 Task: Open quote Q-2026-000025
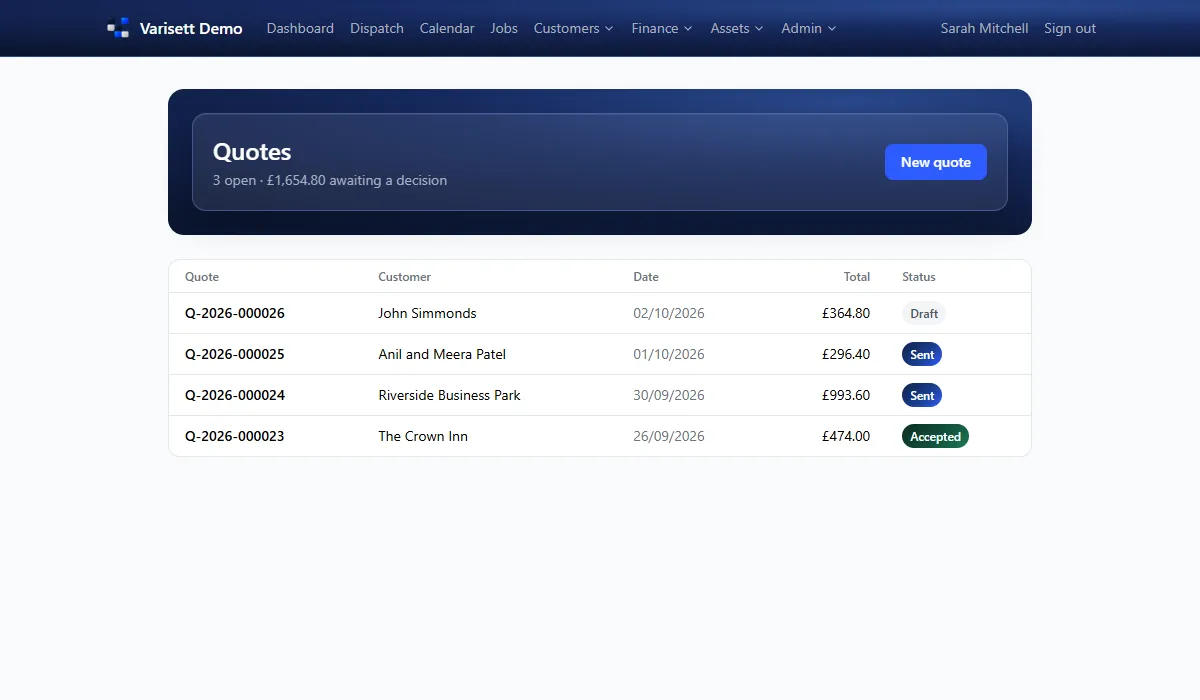point(235,354)
